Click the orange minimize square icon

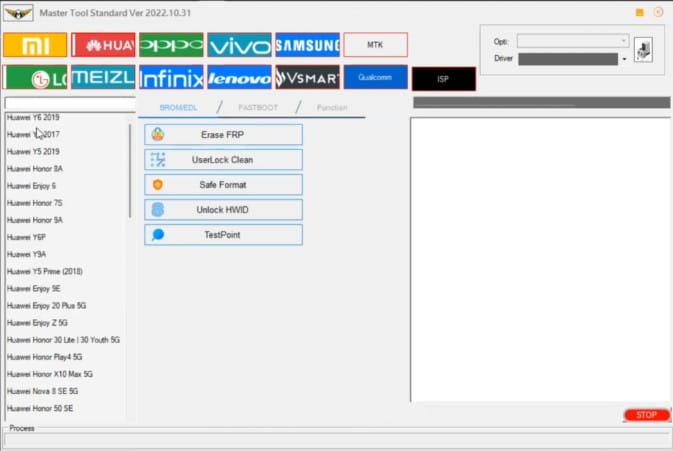(640, 12)
